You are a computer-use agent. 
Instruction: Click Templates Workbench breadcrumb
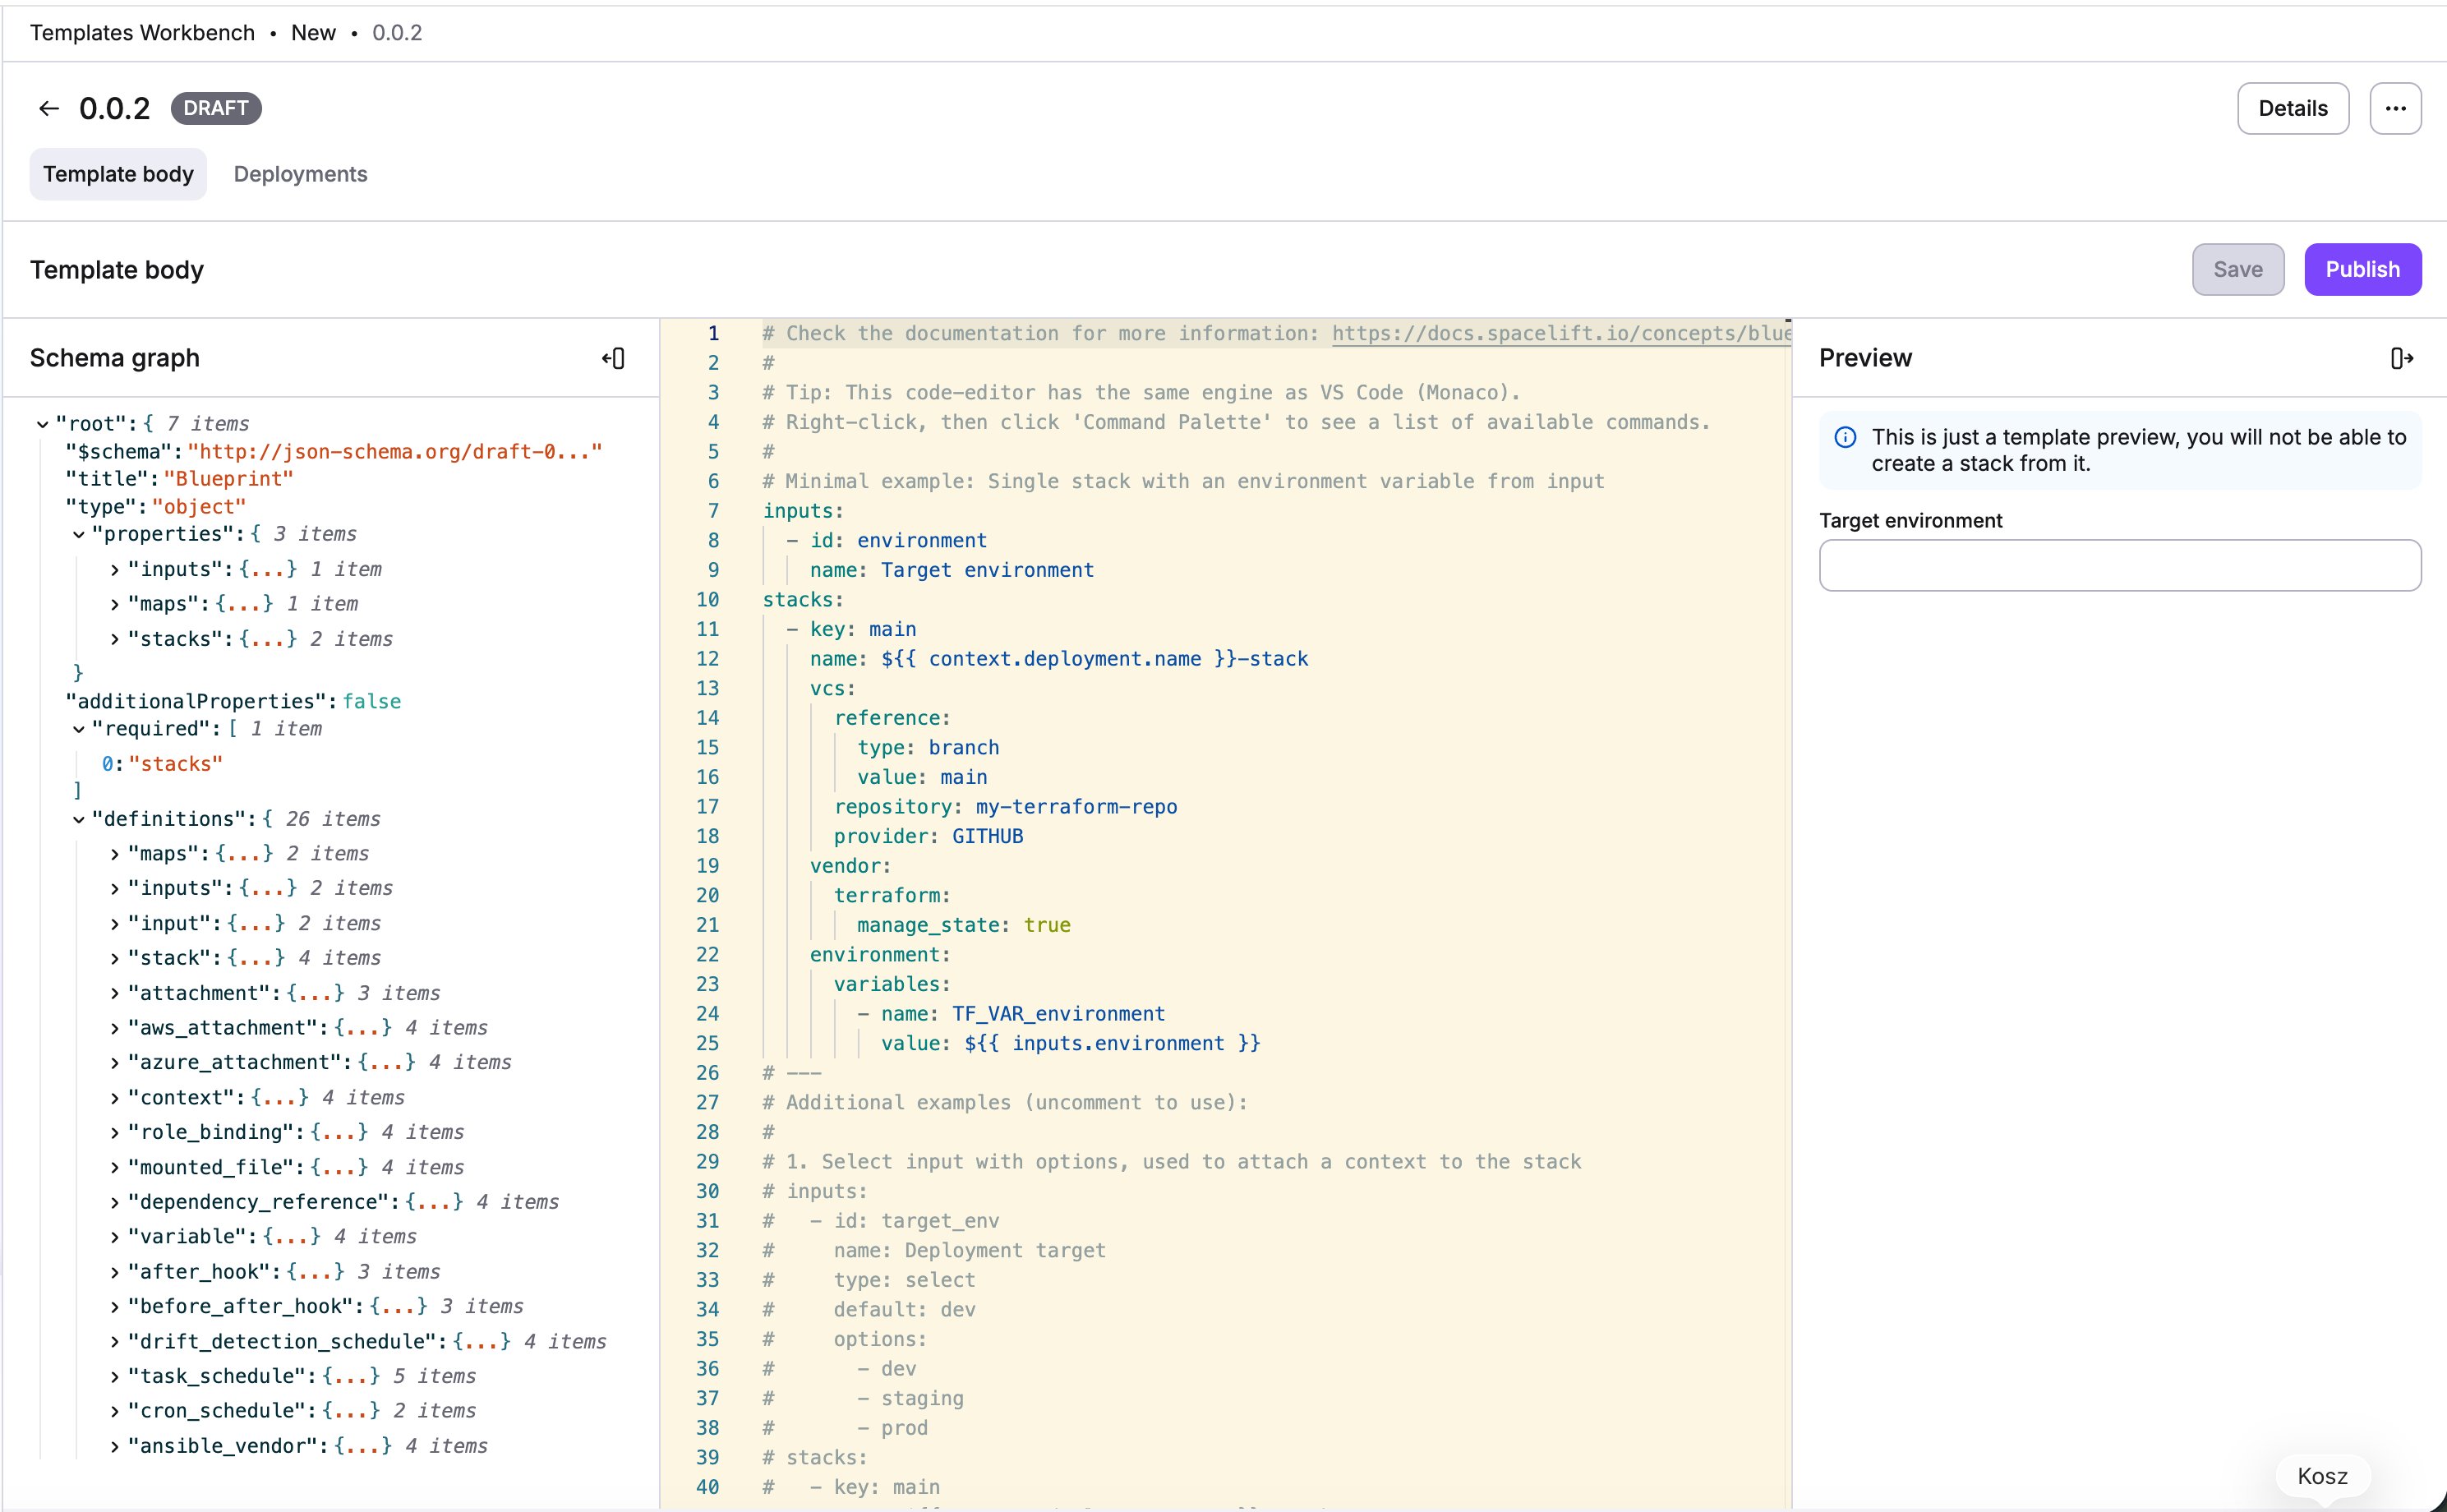click(142, 33)
